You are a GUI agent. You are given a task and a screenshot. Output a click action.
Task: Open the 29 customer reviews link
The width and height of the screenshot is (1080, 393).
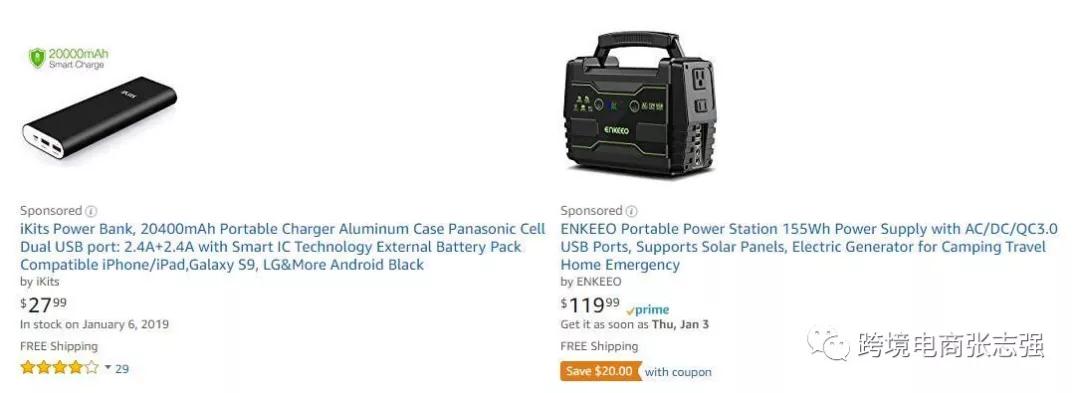tap(122, 368)
